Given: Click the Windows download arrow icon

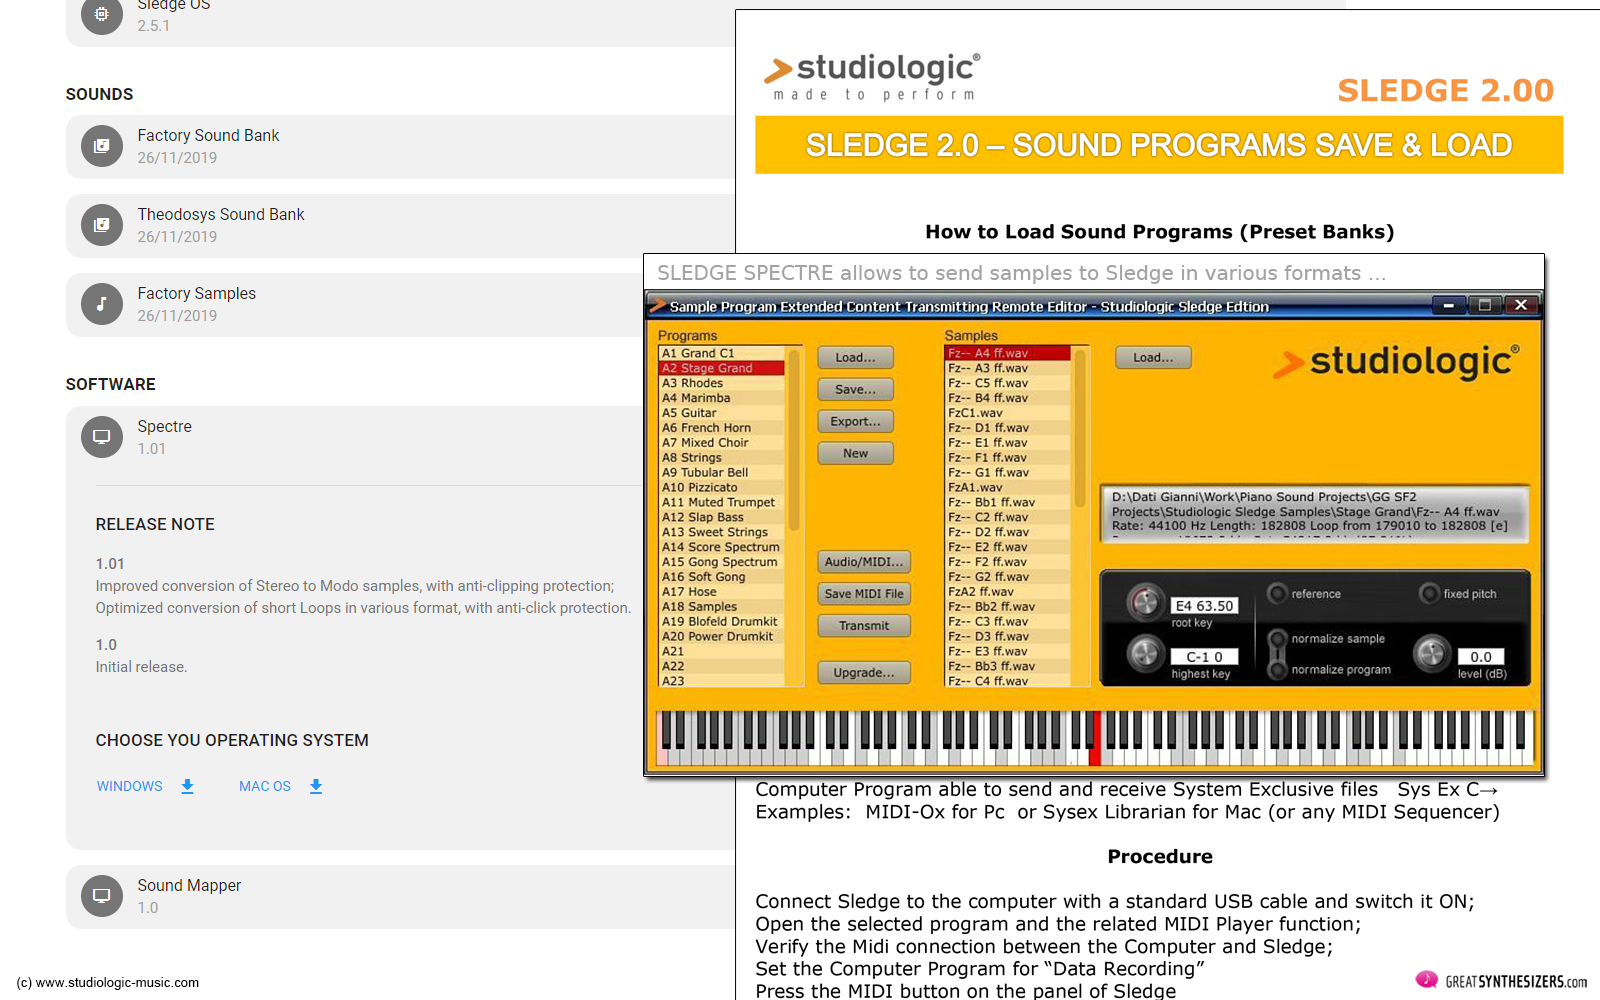Looking at the screenshot, I should click(187, 787).
